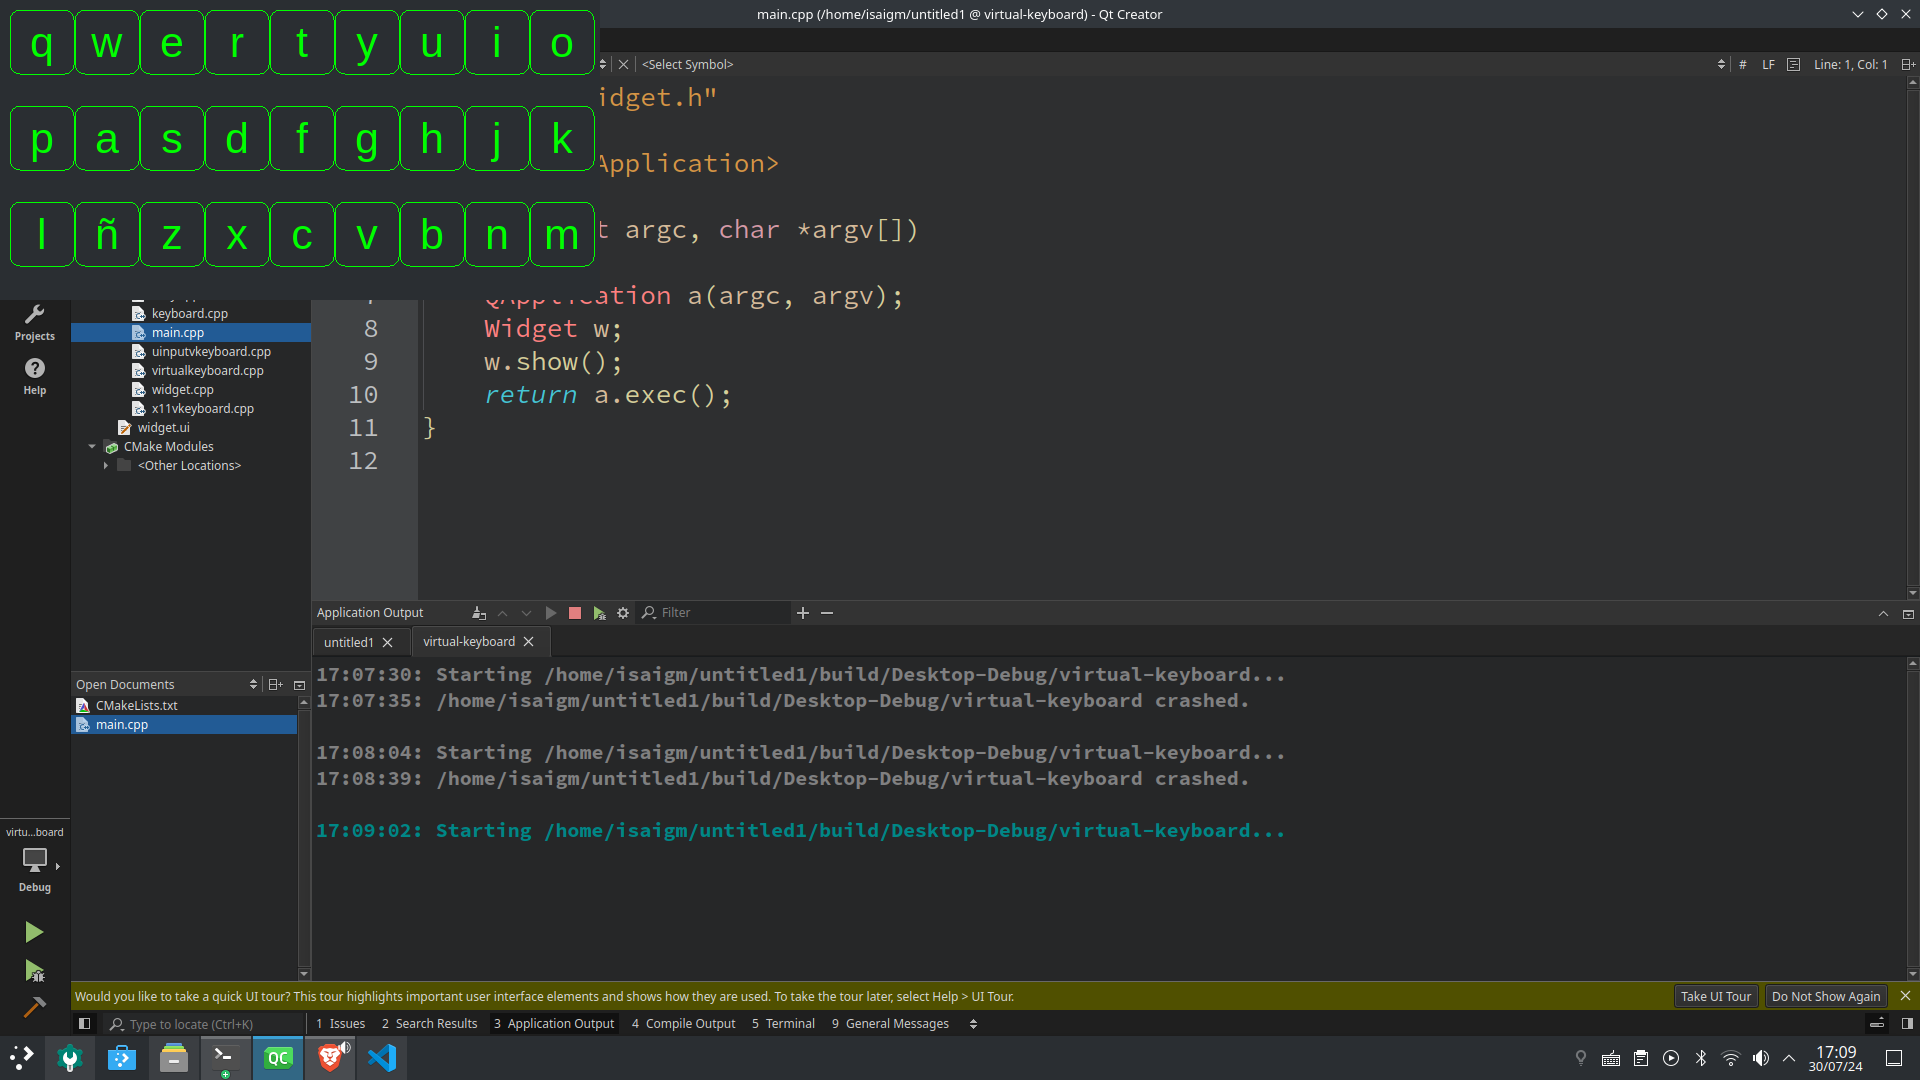Toggle the right sidebar visibility
This screenshot has height=1080, width=1920.
point(1907,1023)
